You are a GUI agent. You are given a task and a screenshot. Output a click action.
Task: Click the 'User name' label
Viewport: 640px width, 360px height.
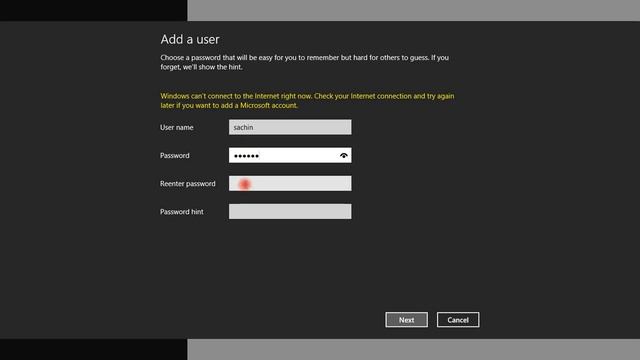tap(177, 127)
